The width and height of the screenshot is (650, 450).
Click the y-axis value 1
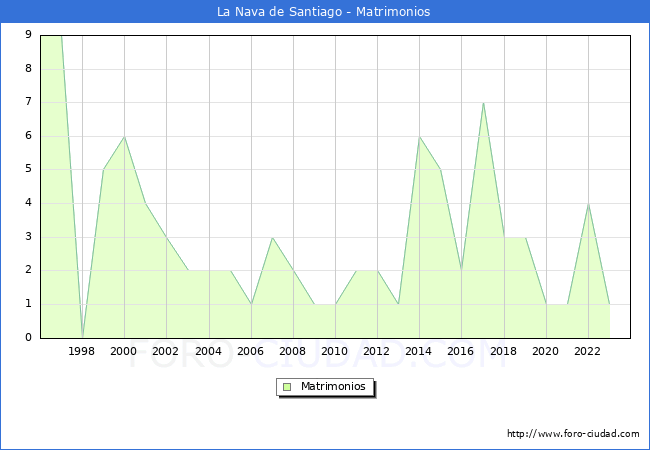click(28, 304)
